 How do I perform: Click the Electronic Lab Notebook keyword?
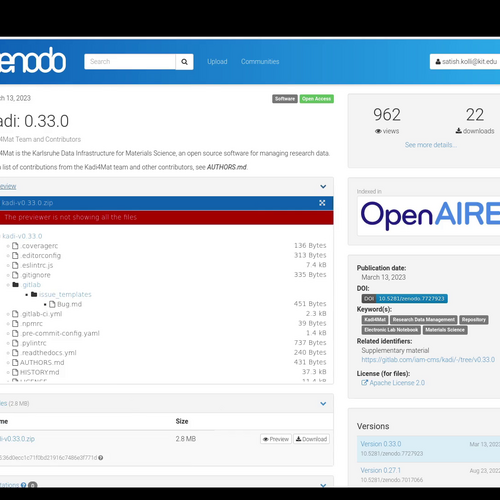click(391, 330)
